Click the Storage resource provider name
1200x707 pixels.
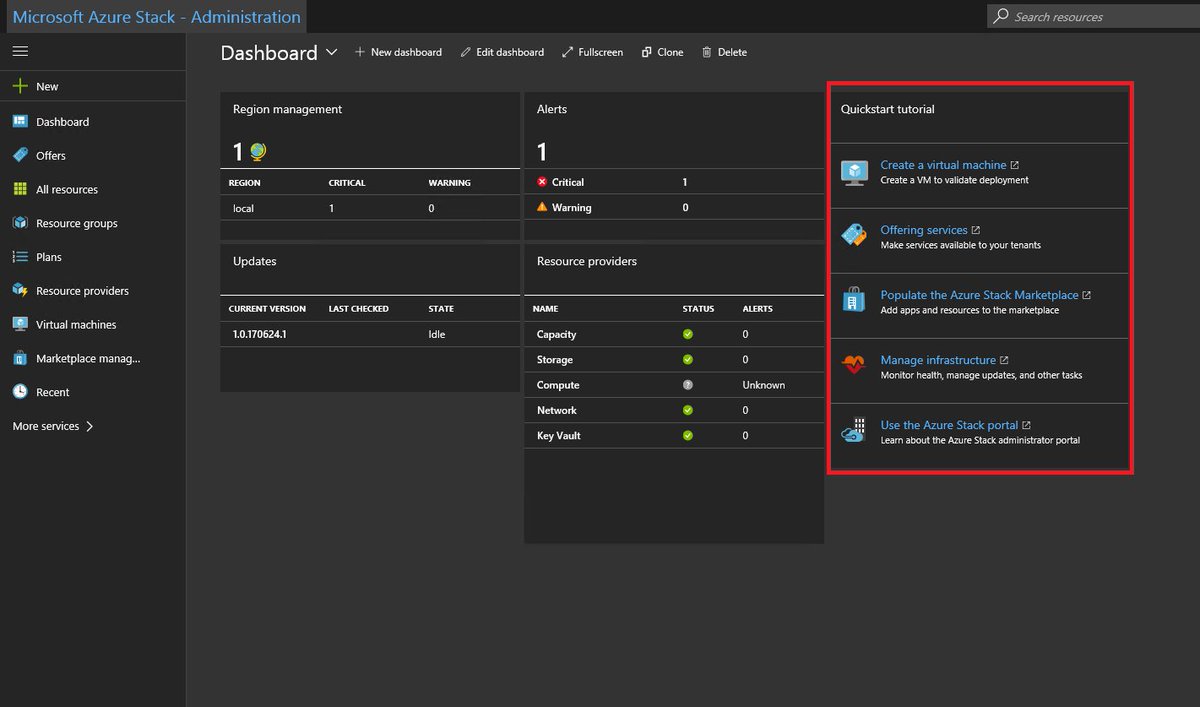point(554,359)
